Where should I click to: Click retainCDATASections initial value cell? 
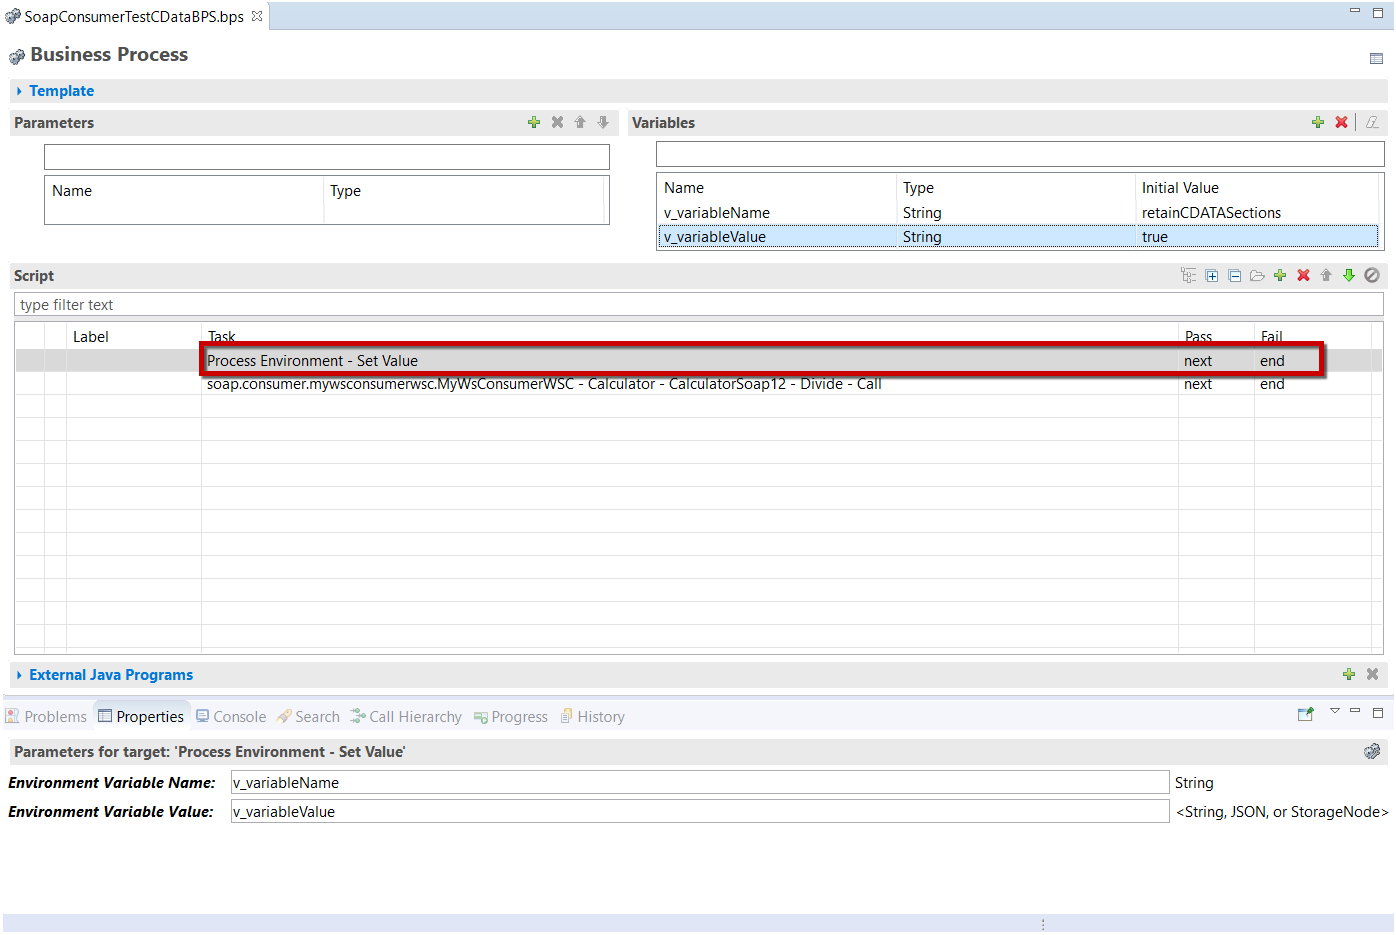tap(1211, 213)
